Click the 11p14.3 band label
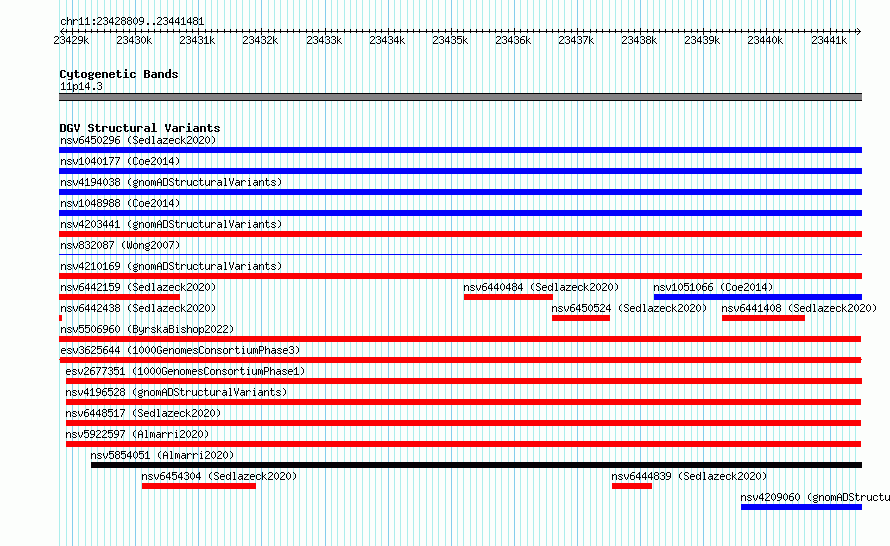 click(81, 86)
